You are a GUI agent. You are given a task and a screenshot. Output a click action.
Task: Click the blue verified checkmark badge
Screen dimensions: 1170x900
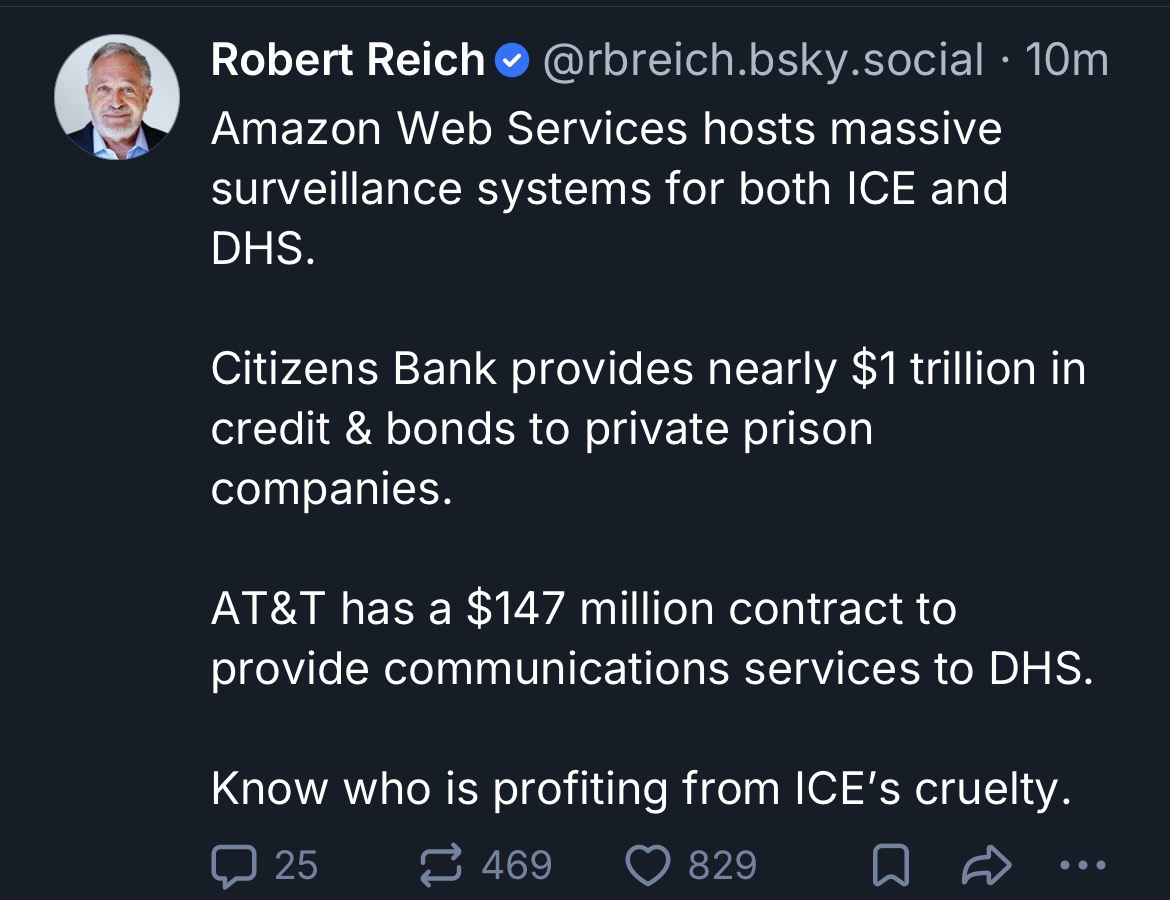point(512,62)
